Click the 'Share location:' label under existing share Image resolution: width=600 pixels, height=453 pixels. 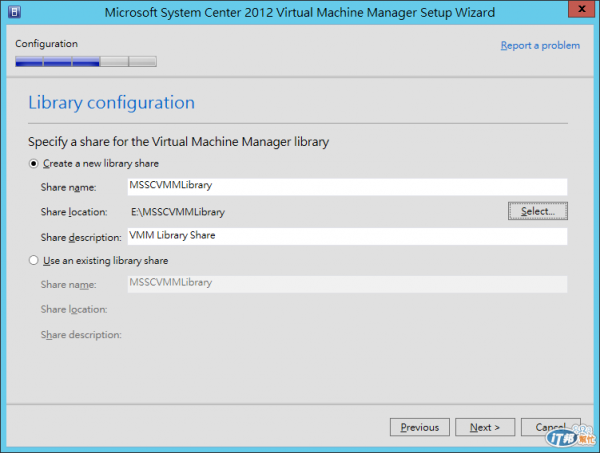click(74, 309)
